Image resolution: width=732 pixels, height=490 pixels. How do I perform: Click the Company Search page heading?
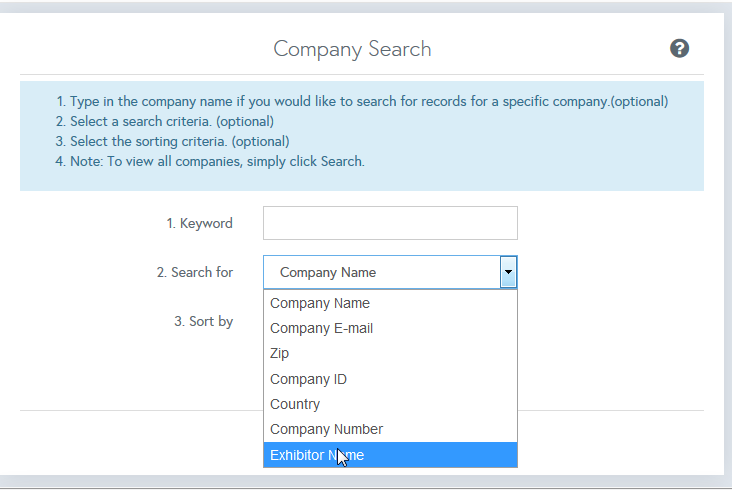(x=352, y=49)
